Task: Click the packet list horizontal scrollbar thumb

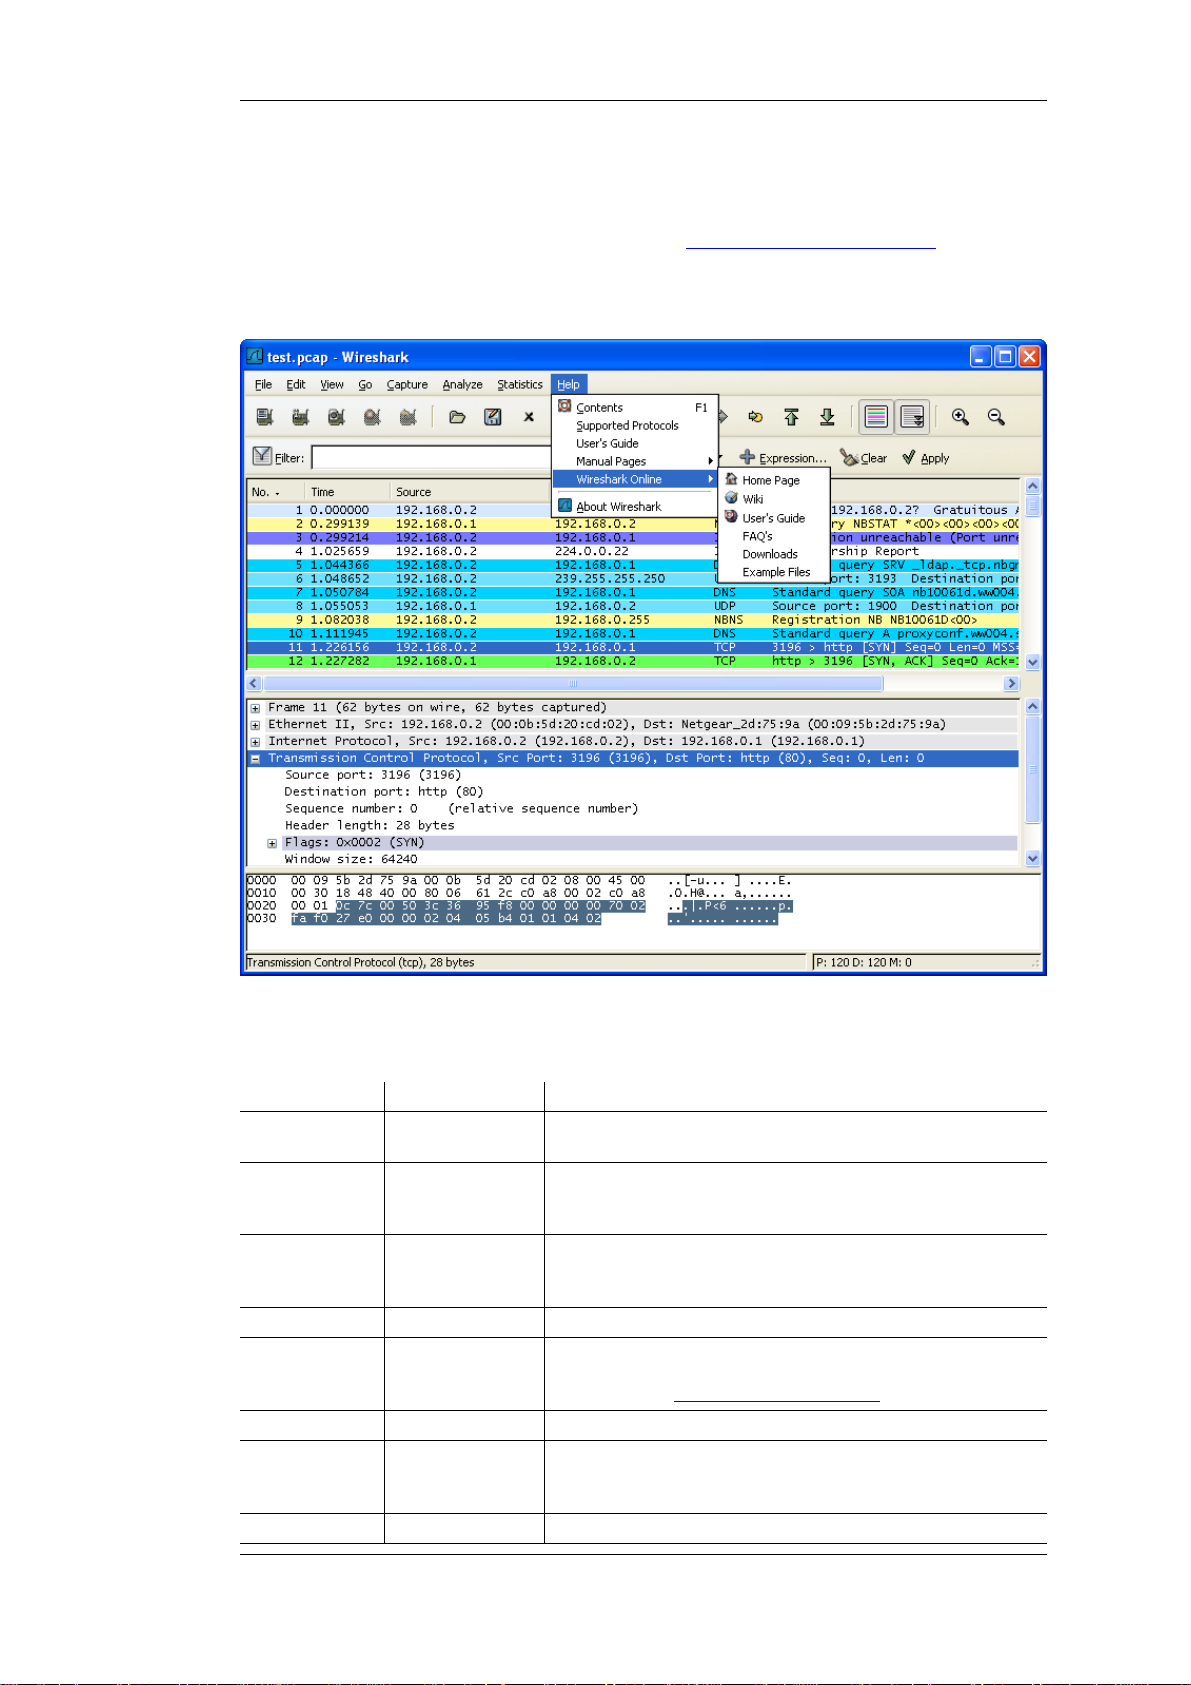Action: 573,684
